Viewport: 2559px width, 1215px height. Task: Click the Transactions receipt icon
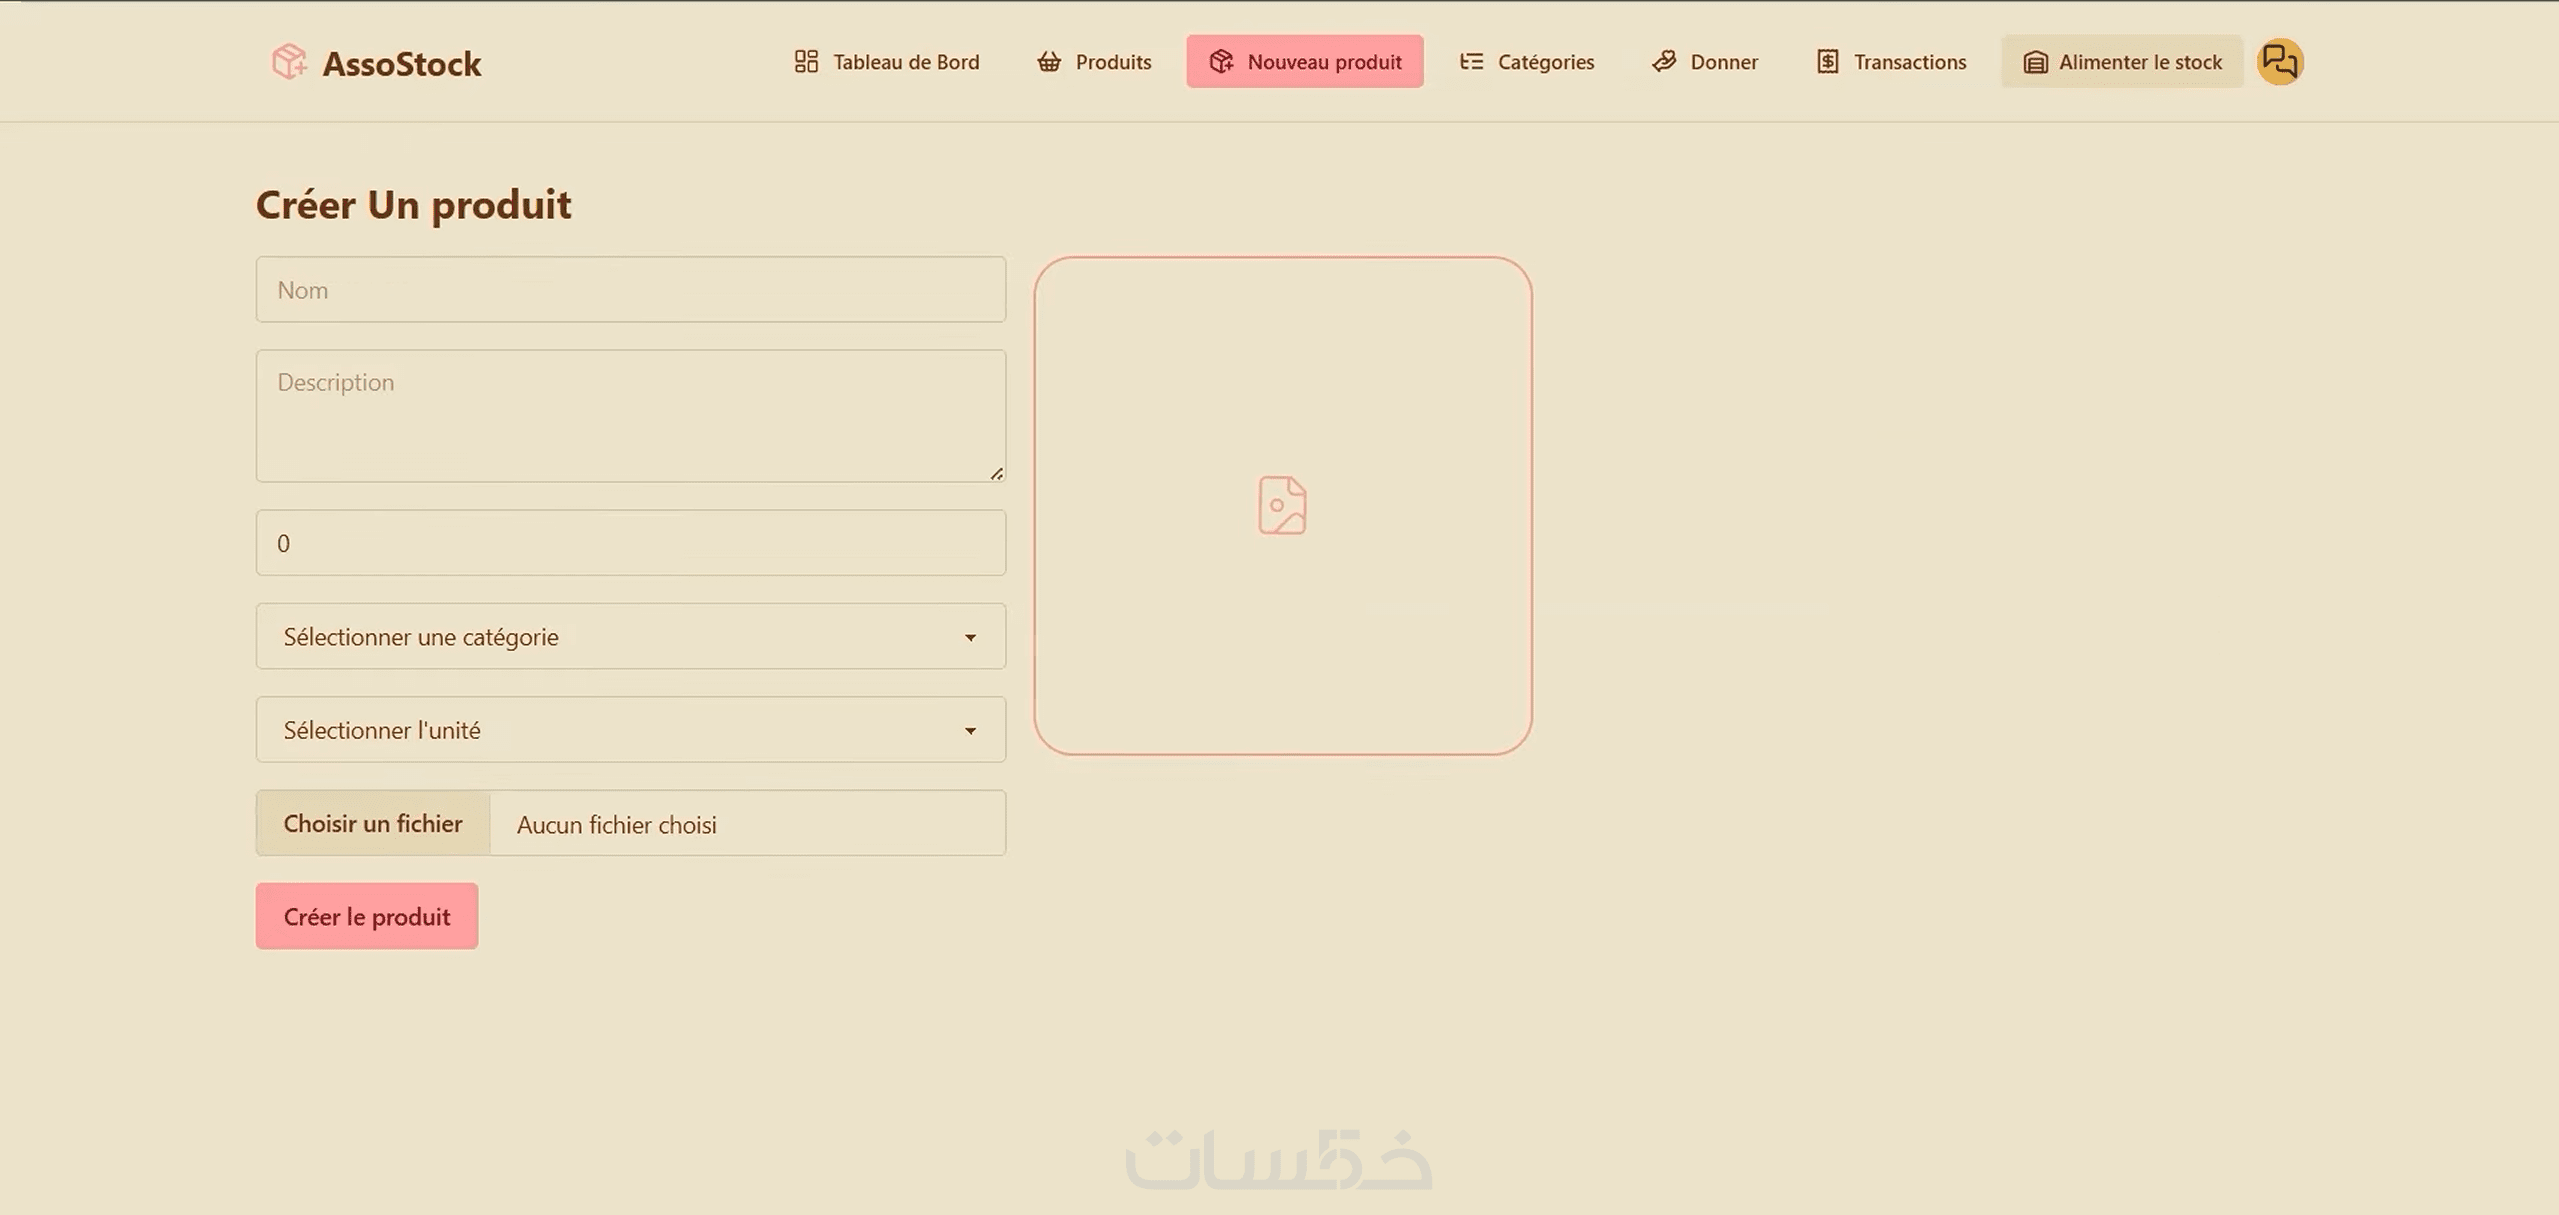[x=1827, y=62]
